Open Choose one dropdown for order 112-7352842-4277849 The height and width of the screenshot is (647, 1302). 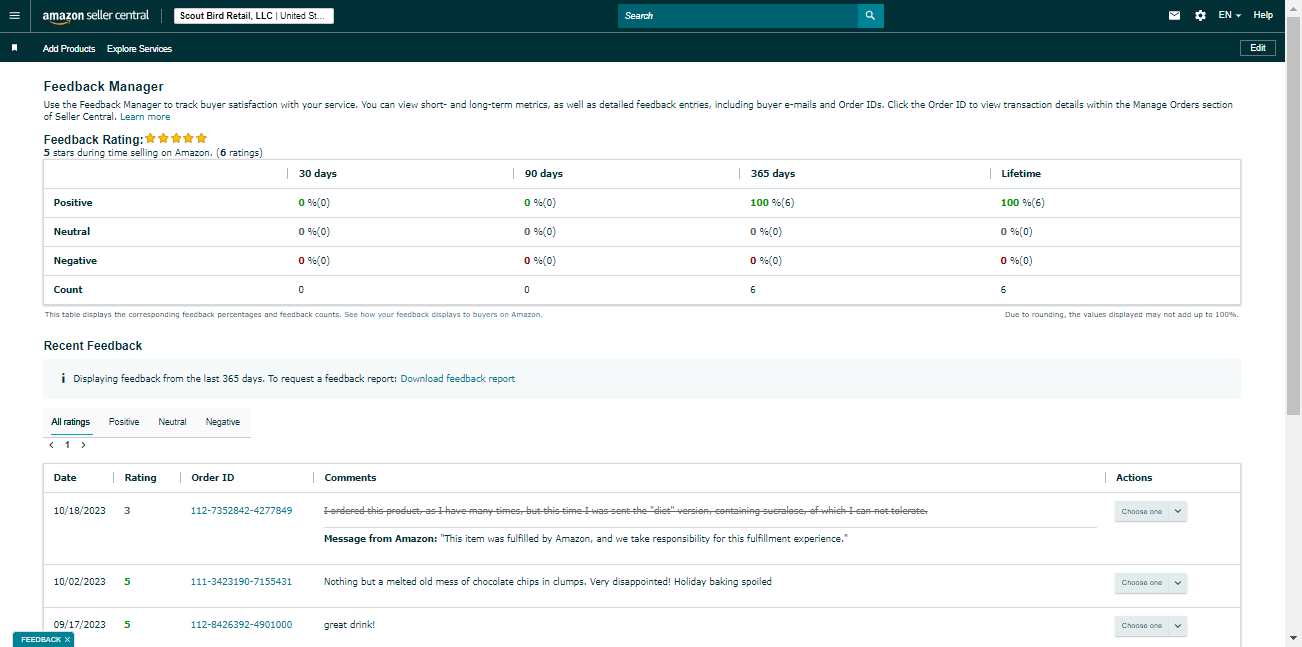(1151, 511)
